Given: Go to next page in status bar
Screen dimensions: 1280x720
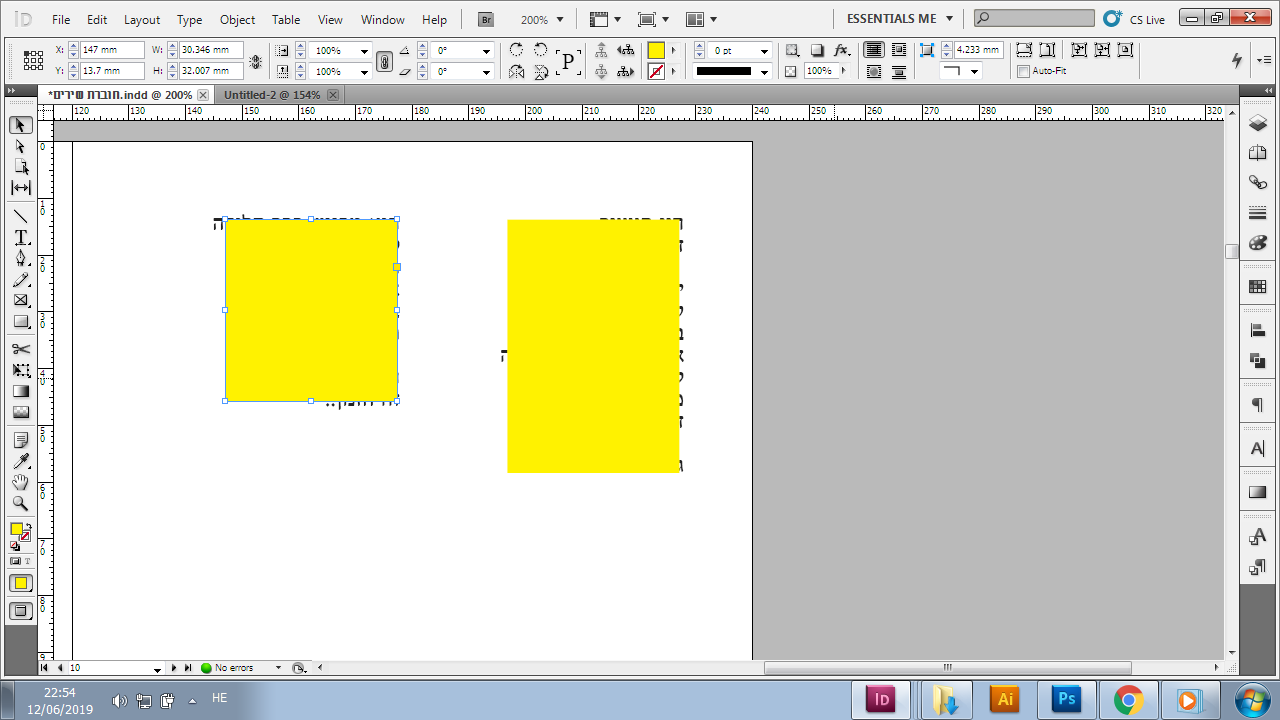Looking at the screenshot, I should pos(174,668).
